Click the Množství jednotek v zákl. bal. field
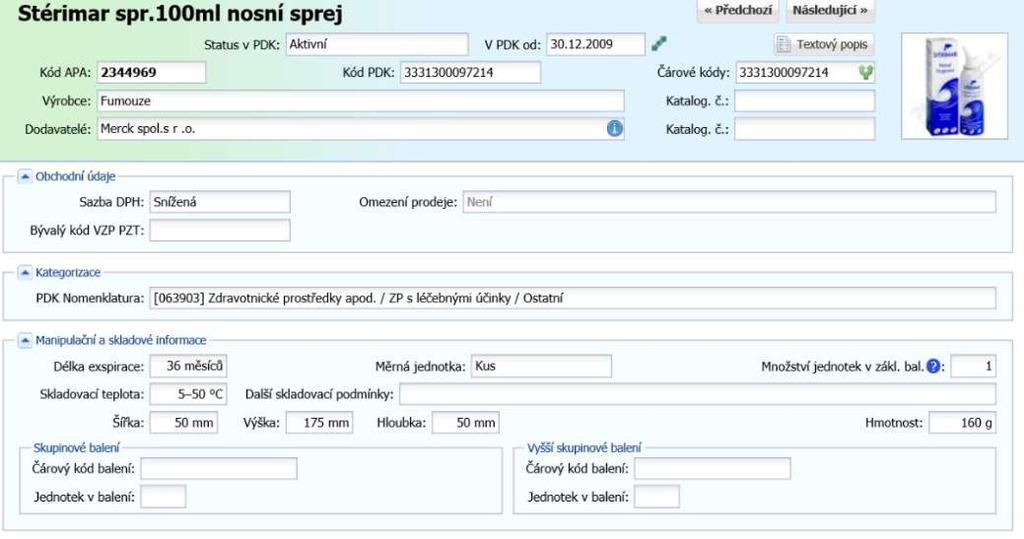1024x539 pixels. click(973, 366)
